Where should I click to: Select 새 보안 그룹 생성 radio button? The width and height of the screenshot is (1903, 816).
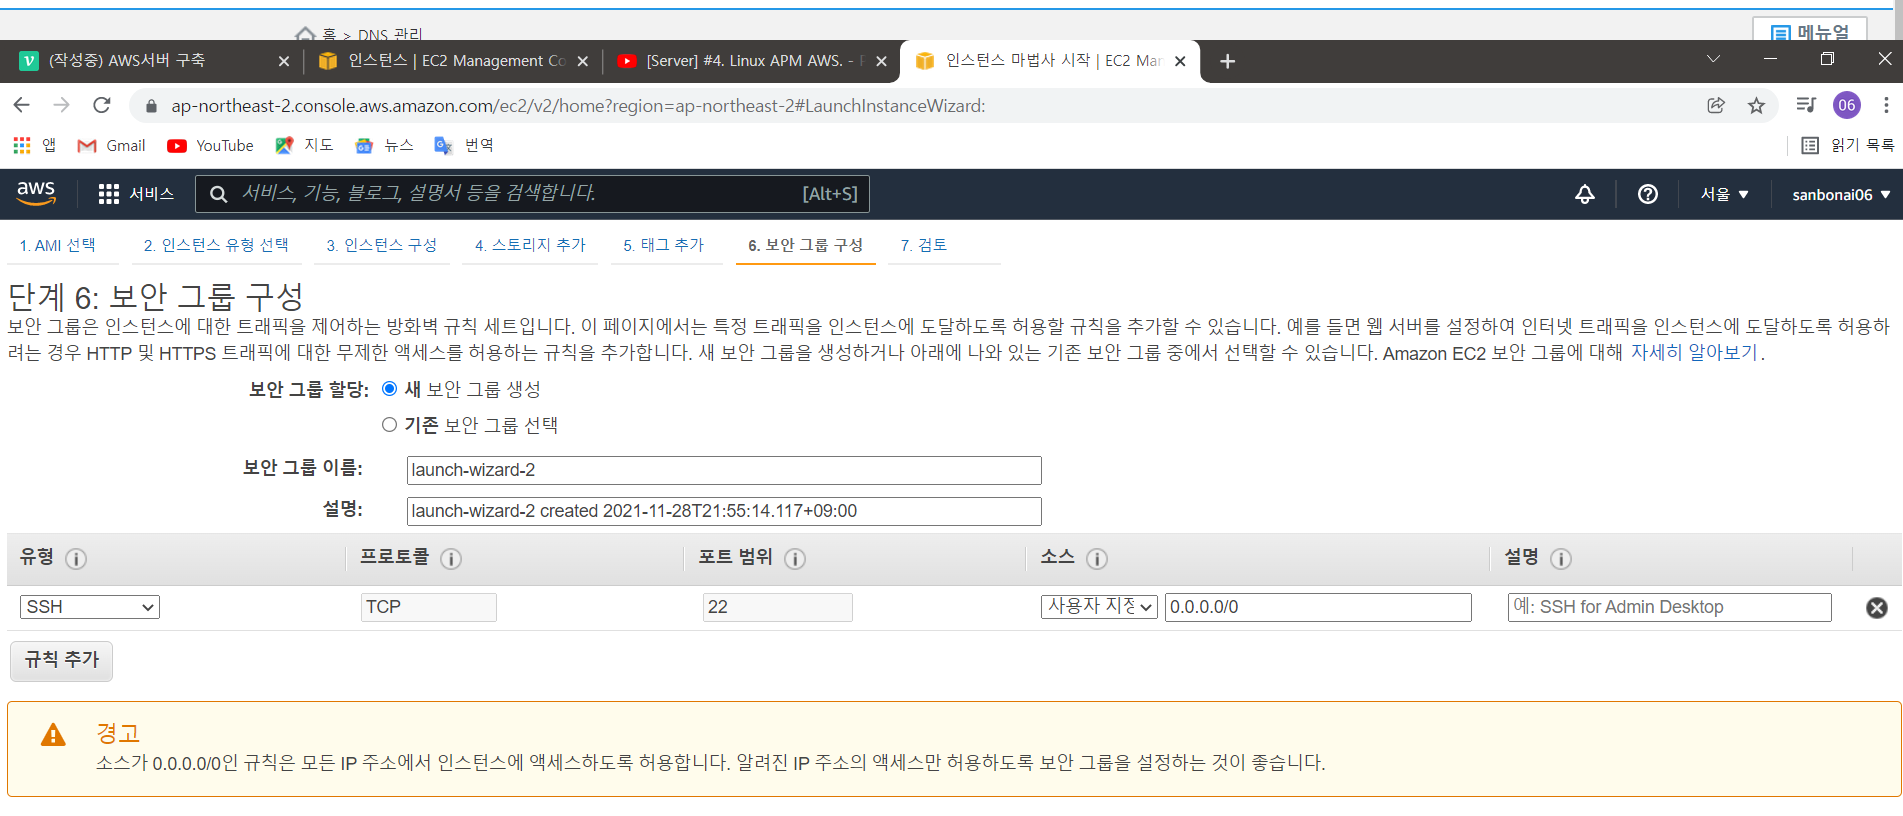point(390,389)
